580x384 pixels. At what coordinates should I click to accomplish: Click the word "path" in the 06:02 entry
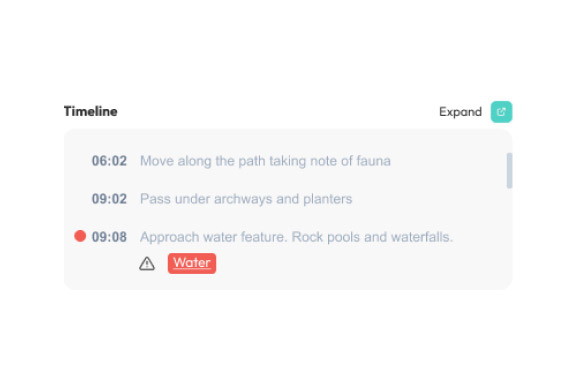click(251, 161)
